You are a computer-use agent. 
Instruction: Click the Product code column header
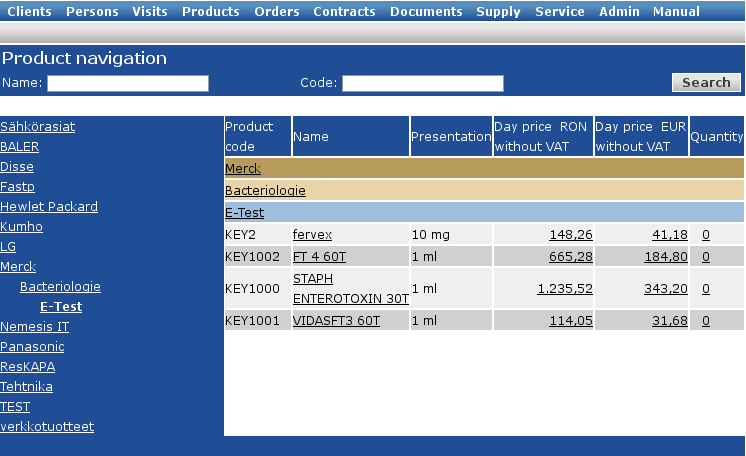click(x=257, y=136)
